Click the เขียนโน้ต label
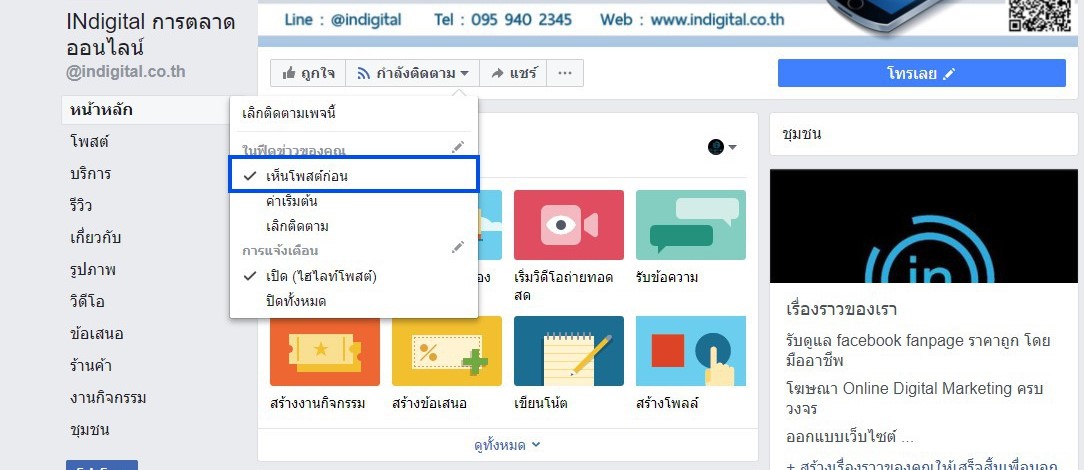This screenshot has height=470, width=1084. (x=541, y=403)
